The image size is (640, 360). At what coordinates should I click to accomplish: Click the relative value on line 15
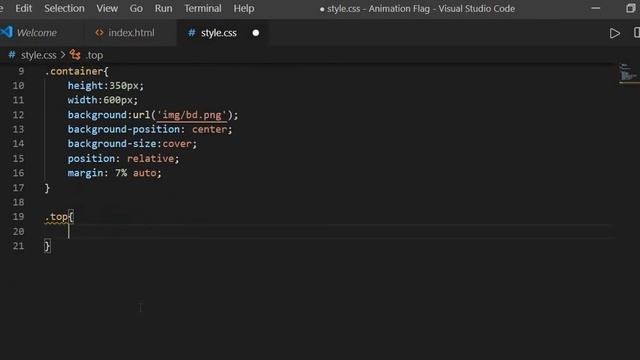[x=150, y=158]
